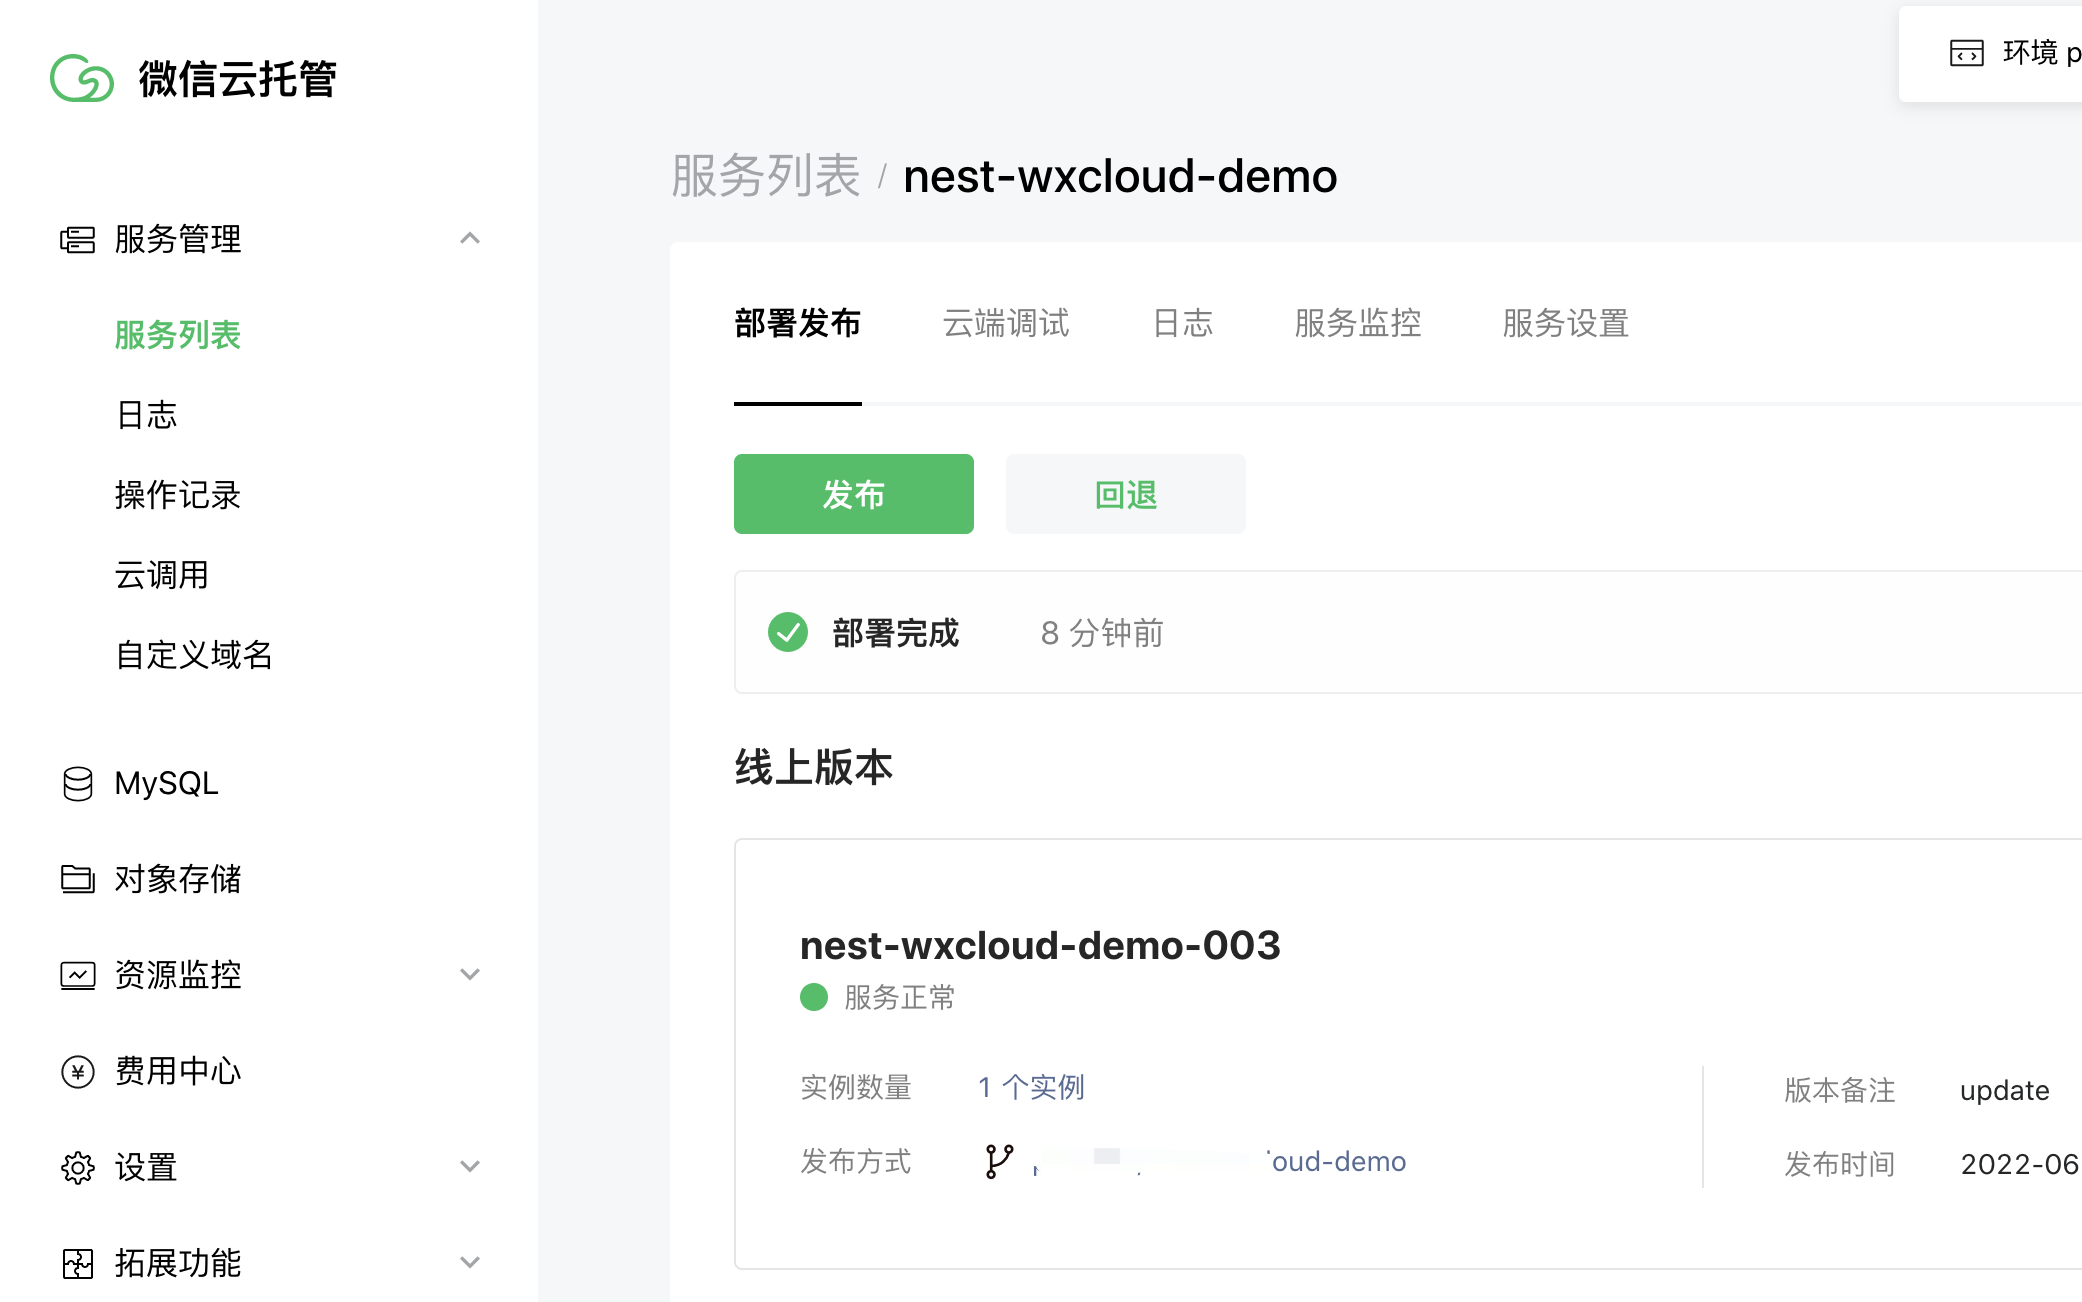Click the 资源监控 chart icon
The height and width of the screenshot is (1302, 2082).
pos(78,975)
